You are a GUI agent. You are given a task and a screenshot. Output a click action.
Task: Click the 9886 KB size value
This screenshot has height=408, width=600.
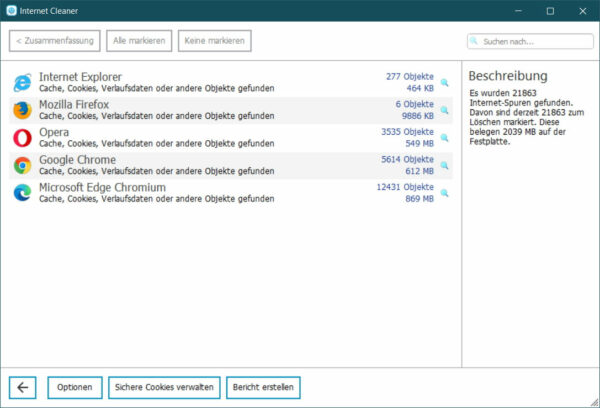pos(418,116)
